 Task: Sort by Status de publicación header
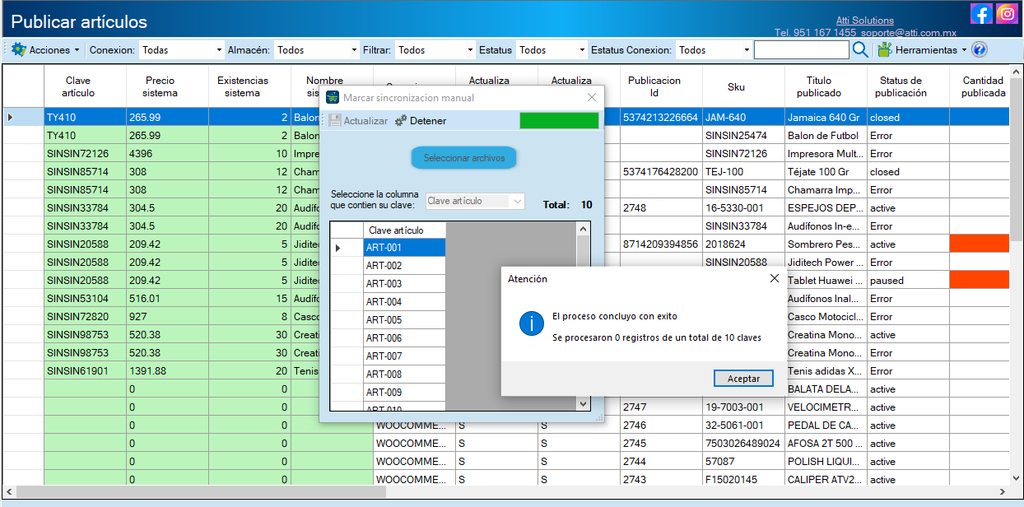(908, 86)
